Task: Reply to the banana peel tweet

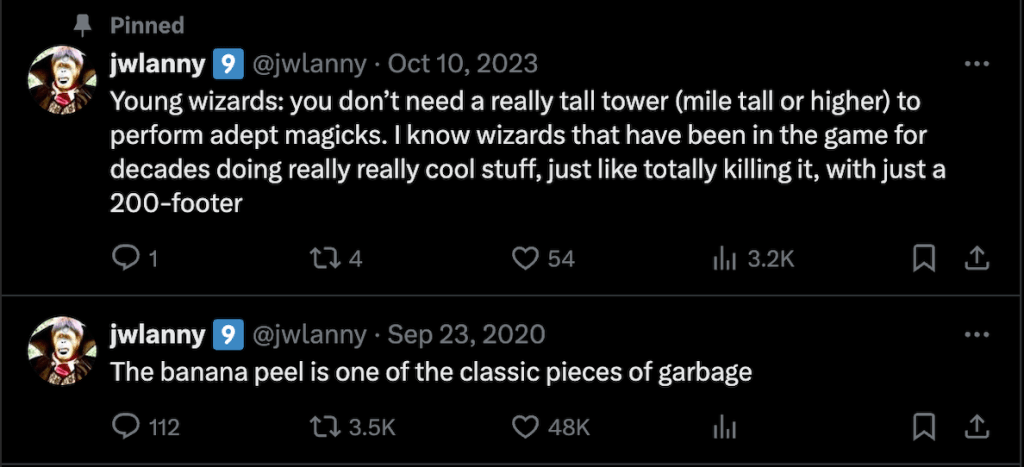Action: pyautogui.click(x=125, y=427)
